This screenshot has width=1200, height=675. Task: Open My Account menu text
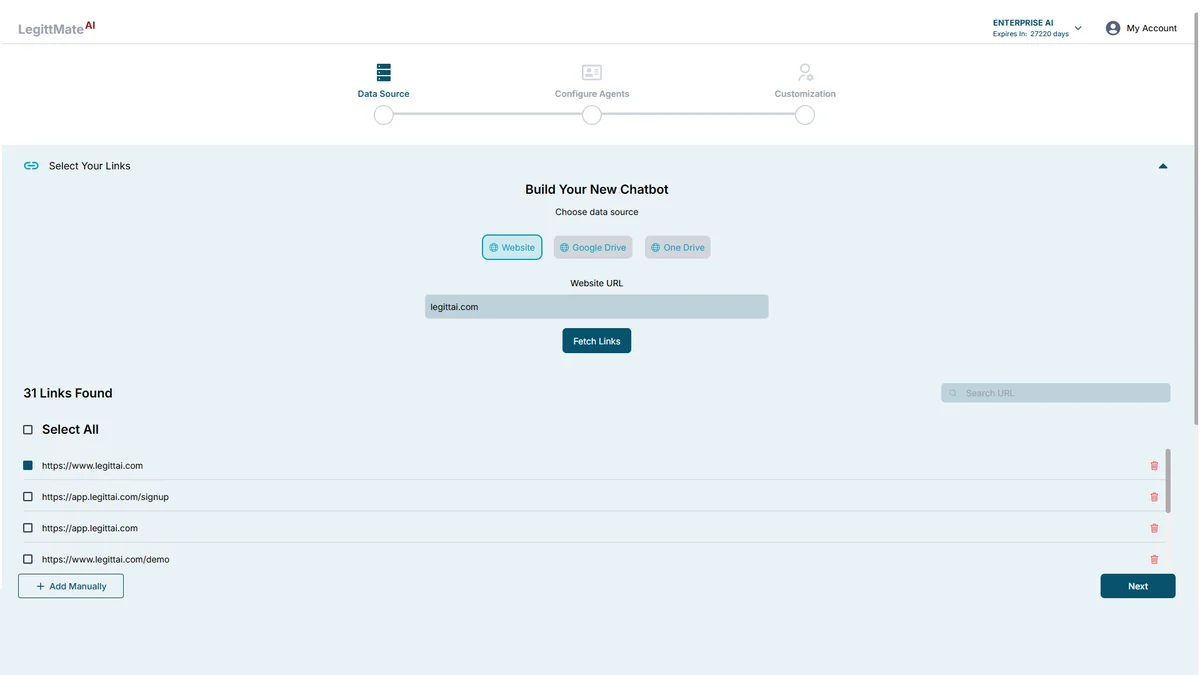point(1152,28)
